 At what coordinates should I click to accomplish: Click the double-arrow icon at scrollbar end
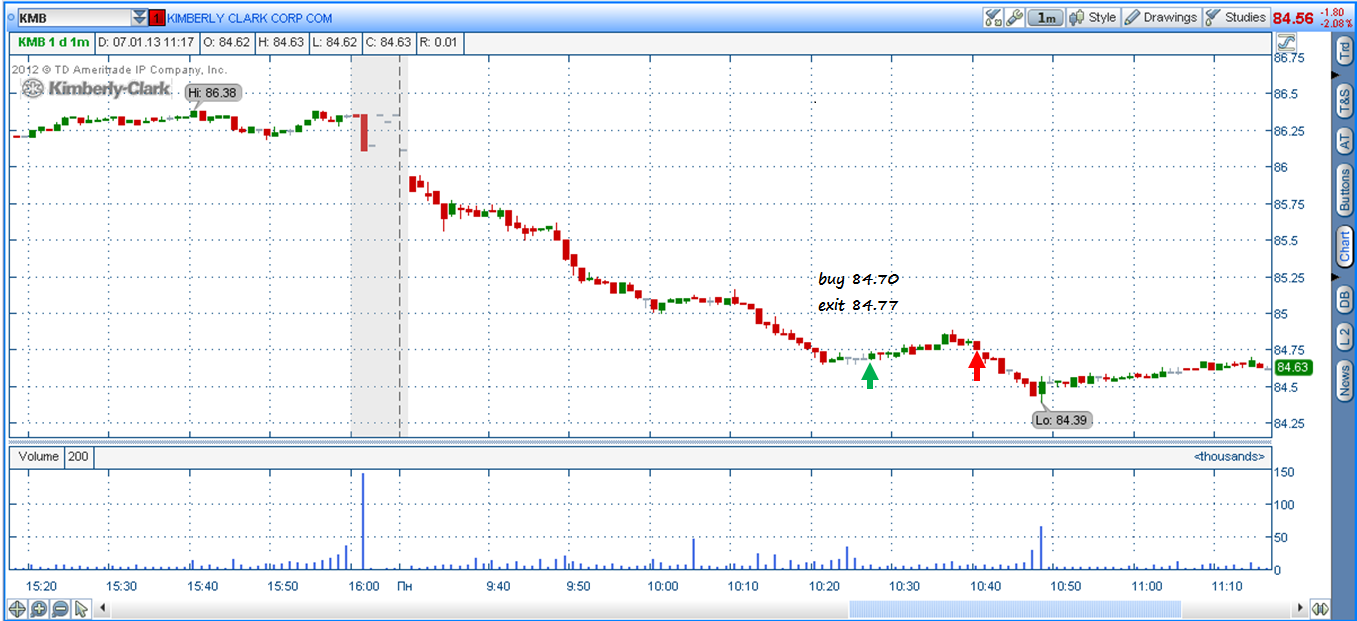coord(1322,608)
